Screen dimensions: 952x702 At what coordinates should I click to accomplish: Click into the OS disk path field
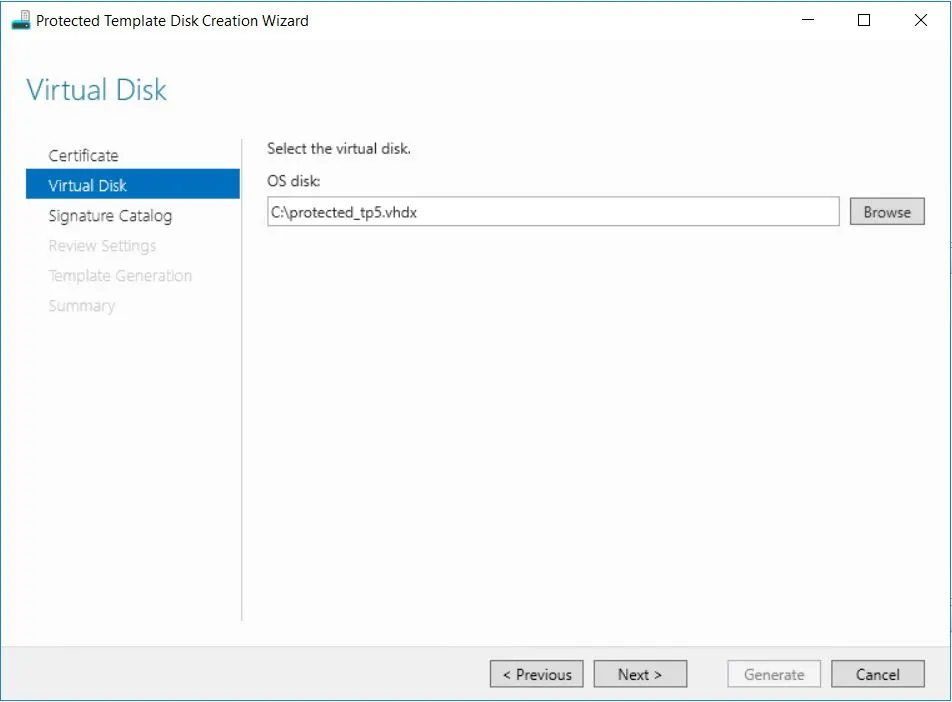click(x=553, y=212)
